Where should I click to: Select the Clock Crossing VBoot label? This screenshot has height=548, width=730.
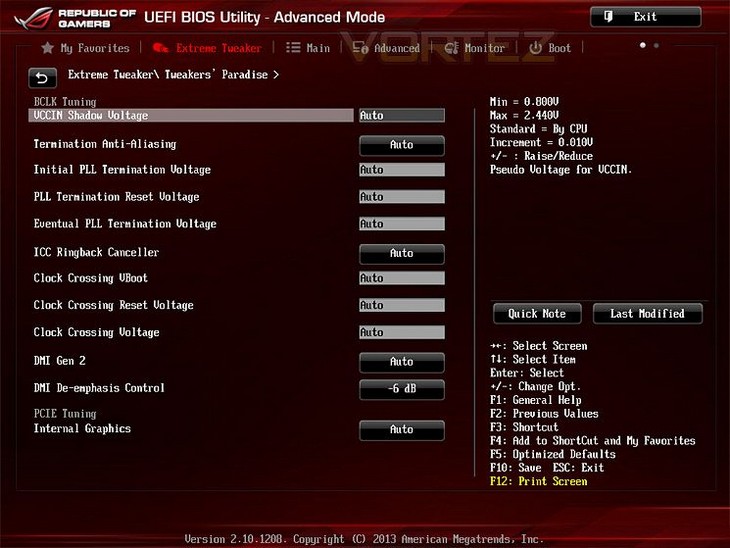click(x=90, y=278)
